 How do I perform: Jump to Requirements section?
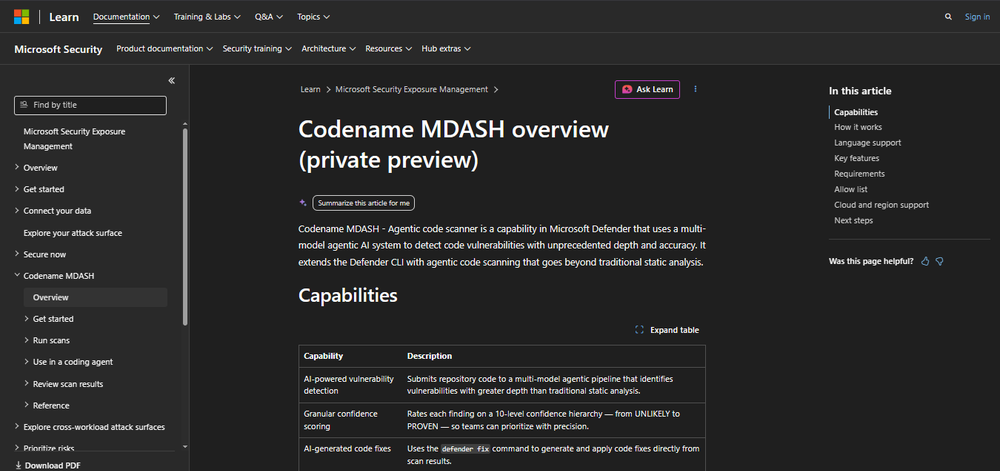(859, 173)
